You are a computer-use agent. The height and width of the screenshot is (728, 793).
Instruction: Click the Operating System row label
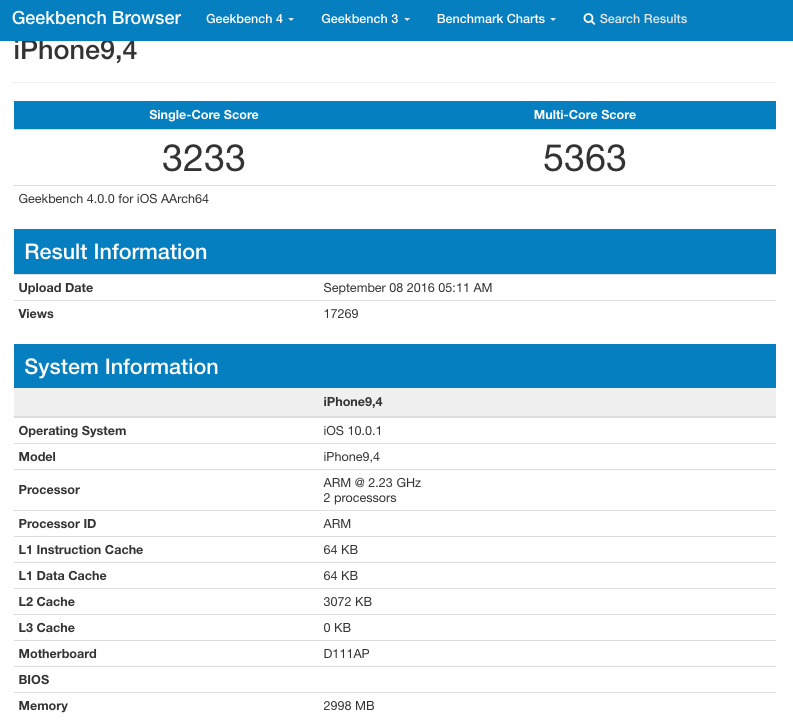pyautogui.click(x=72, y=431)
